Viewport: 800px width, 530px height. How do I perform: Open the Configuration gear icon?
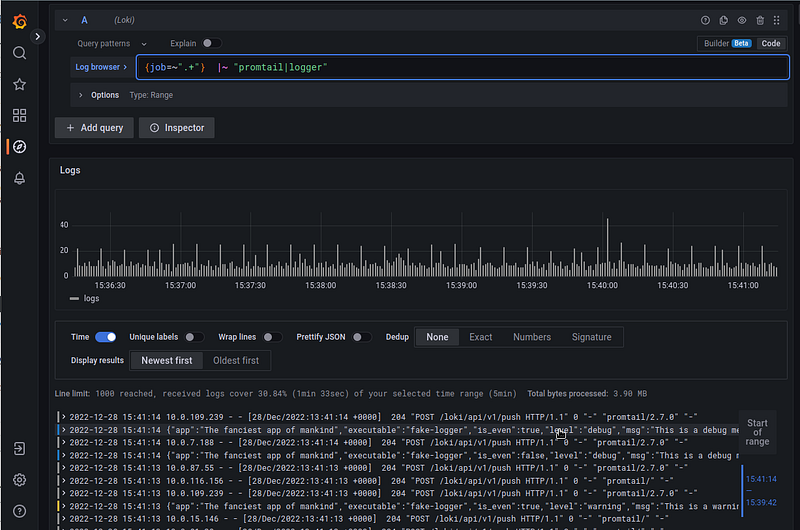point(19,480)
